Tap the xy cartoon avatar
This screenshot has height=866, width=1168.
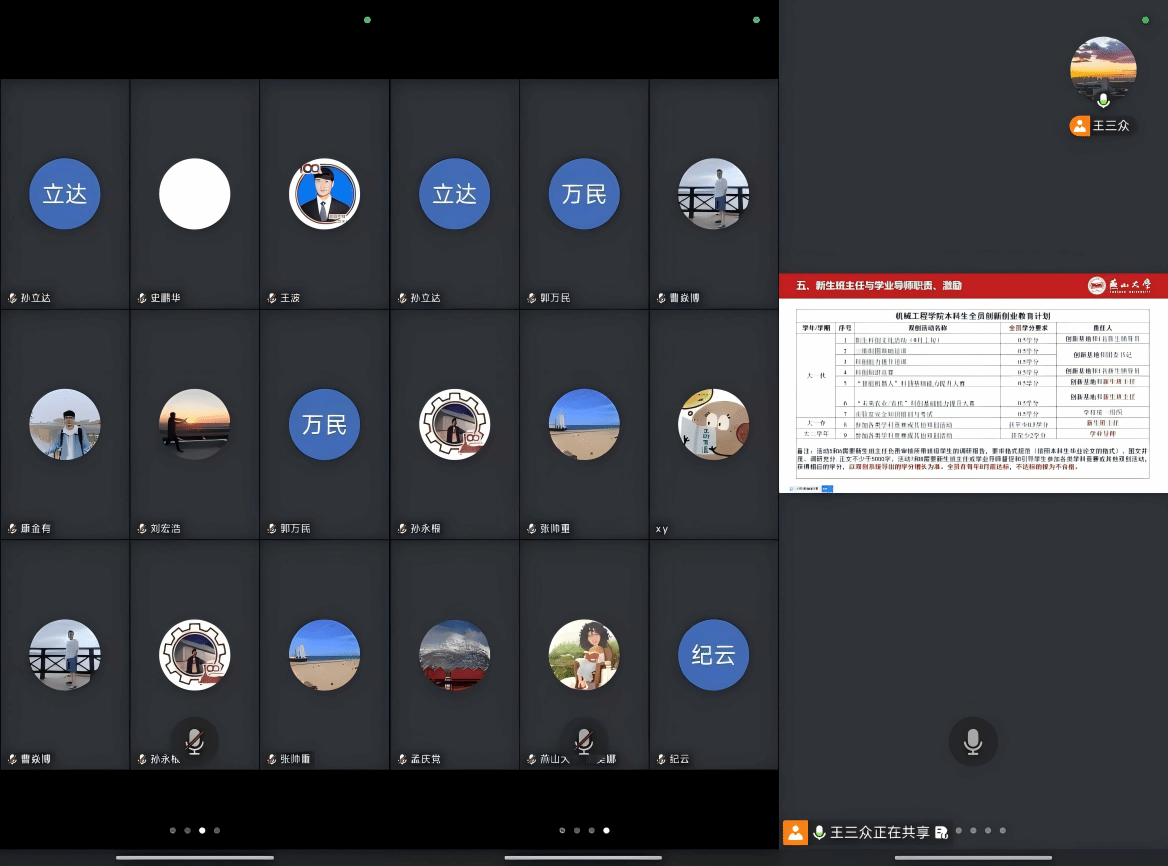(x=713, y=424)
